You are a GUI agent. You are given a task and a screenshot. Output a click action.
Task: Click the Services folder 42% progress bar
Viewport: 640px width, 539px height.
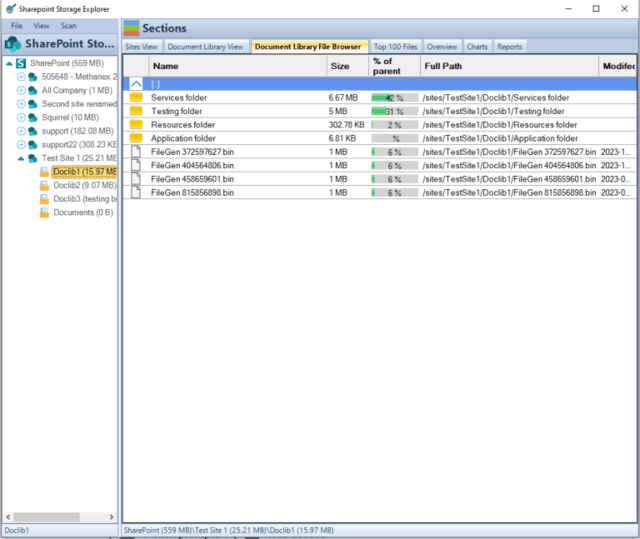click(x=394, y=98)
